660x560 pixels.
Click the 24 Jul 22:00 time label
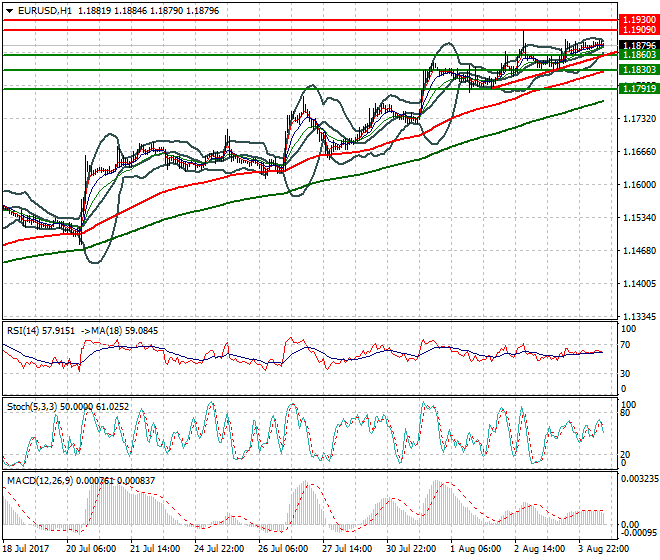[219, 549]
